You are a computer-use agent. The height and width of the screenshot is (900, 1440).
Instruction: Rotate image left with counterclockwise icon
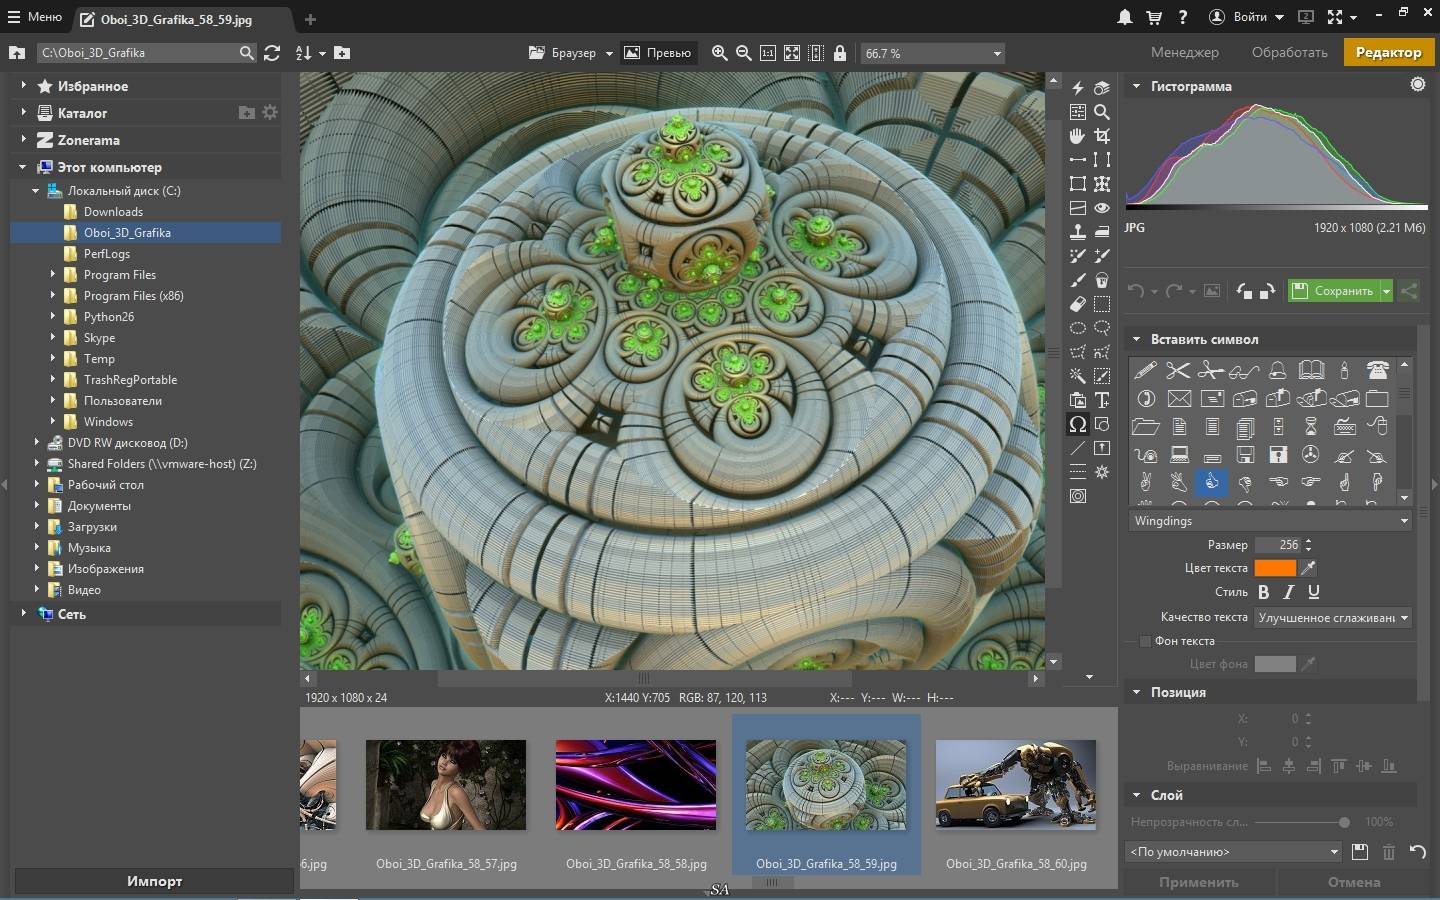tap(1244, 291)
